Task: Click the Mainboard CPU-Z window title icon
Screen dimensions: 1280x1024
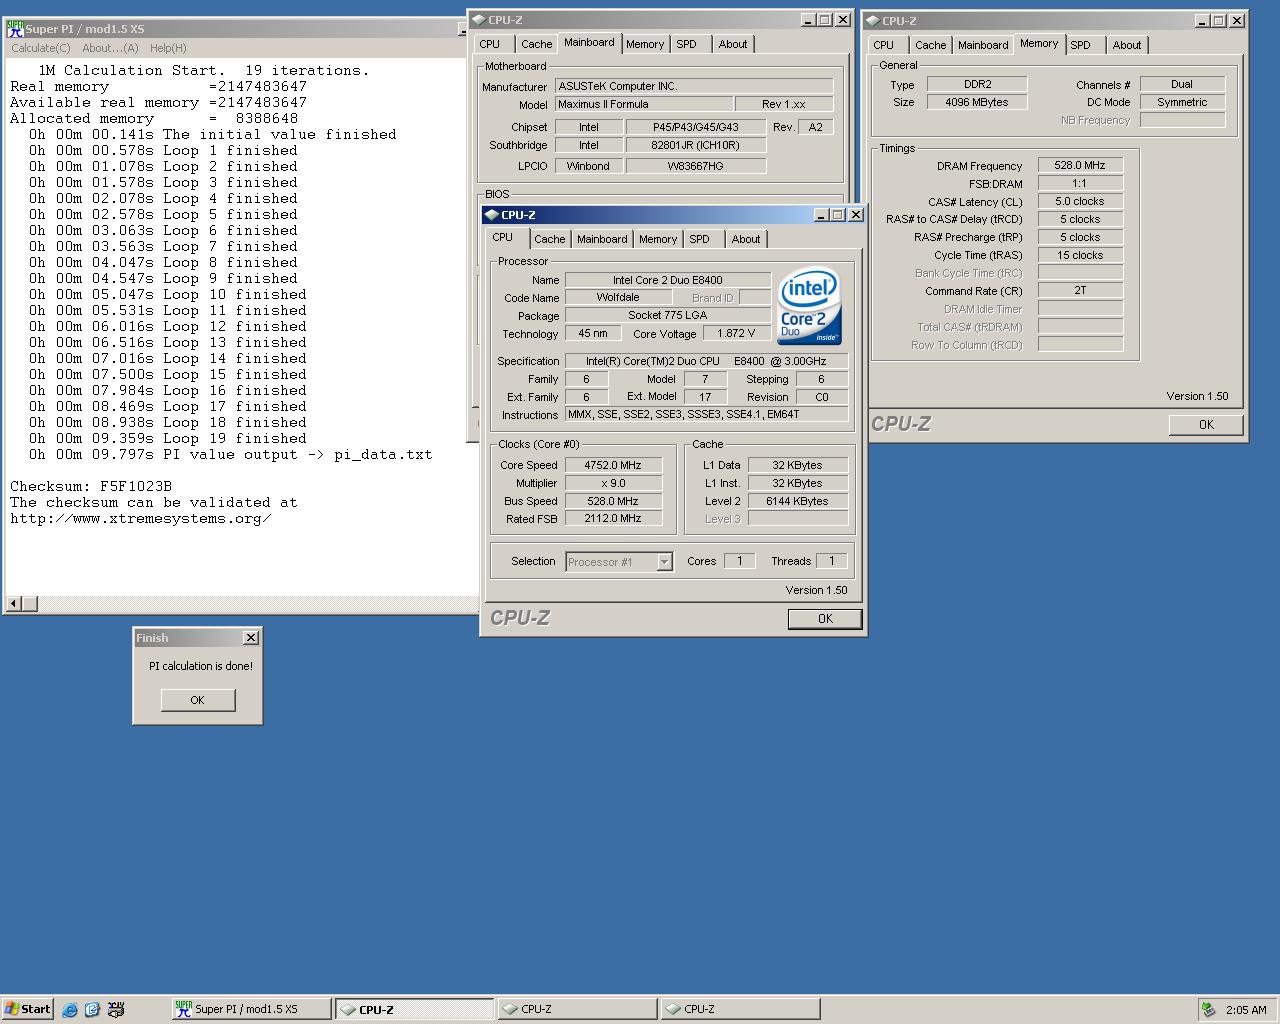Action: pyautogui.click(x=478, y=19)
